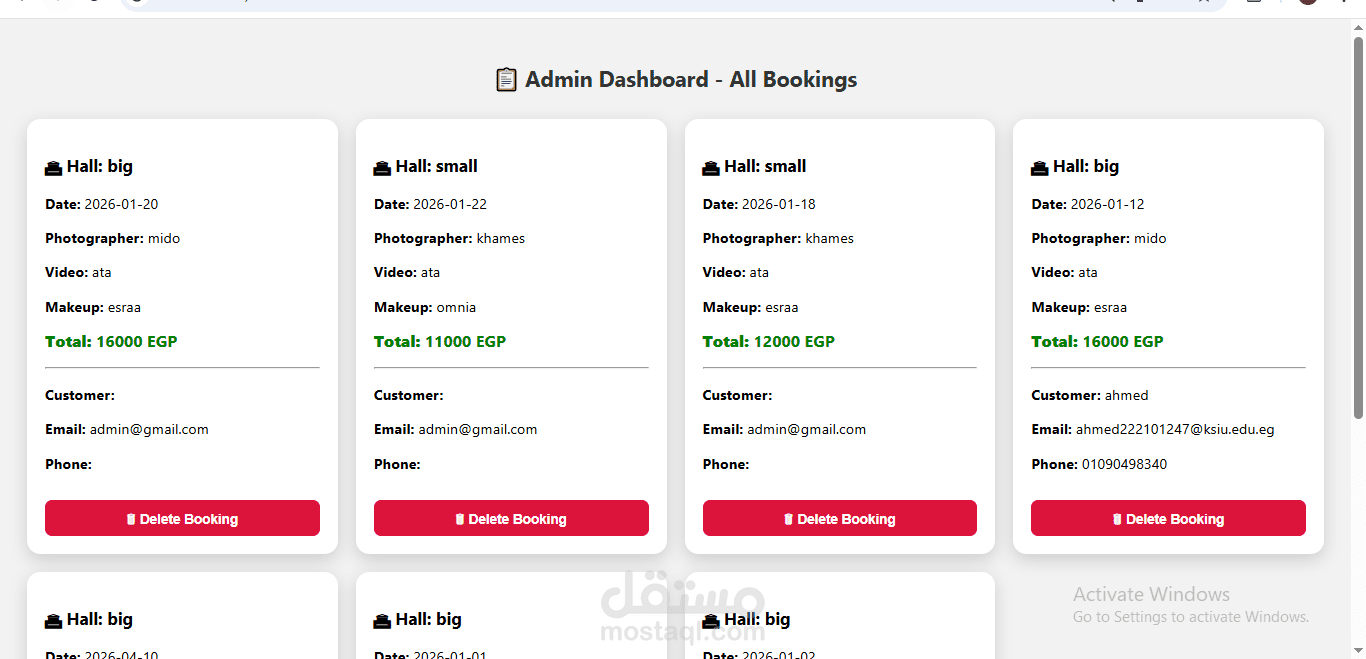The height and width of the screenshot is (659, 1366).
Task: Click the Admin Dashboard - All Bookings heading
Action: (x=691, y=80)
